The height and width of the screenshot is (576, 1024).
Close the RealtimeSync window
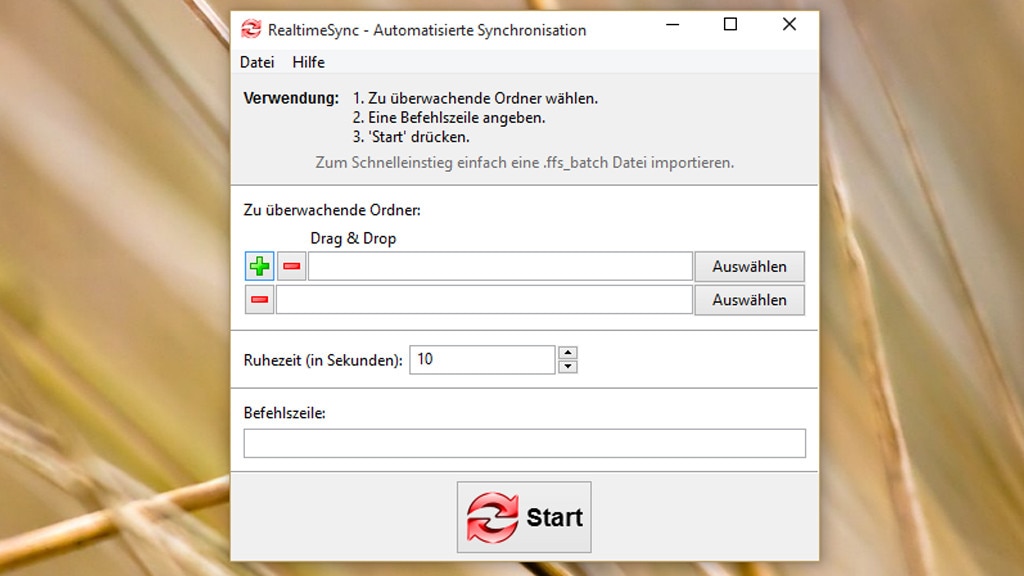[x=789, y=25]
